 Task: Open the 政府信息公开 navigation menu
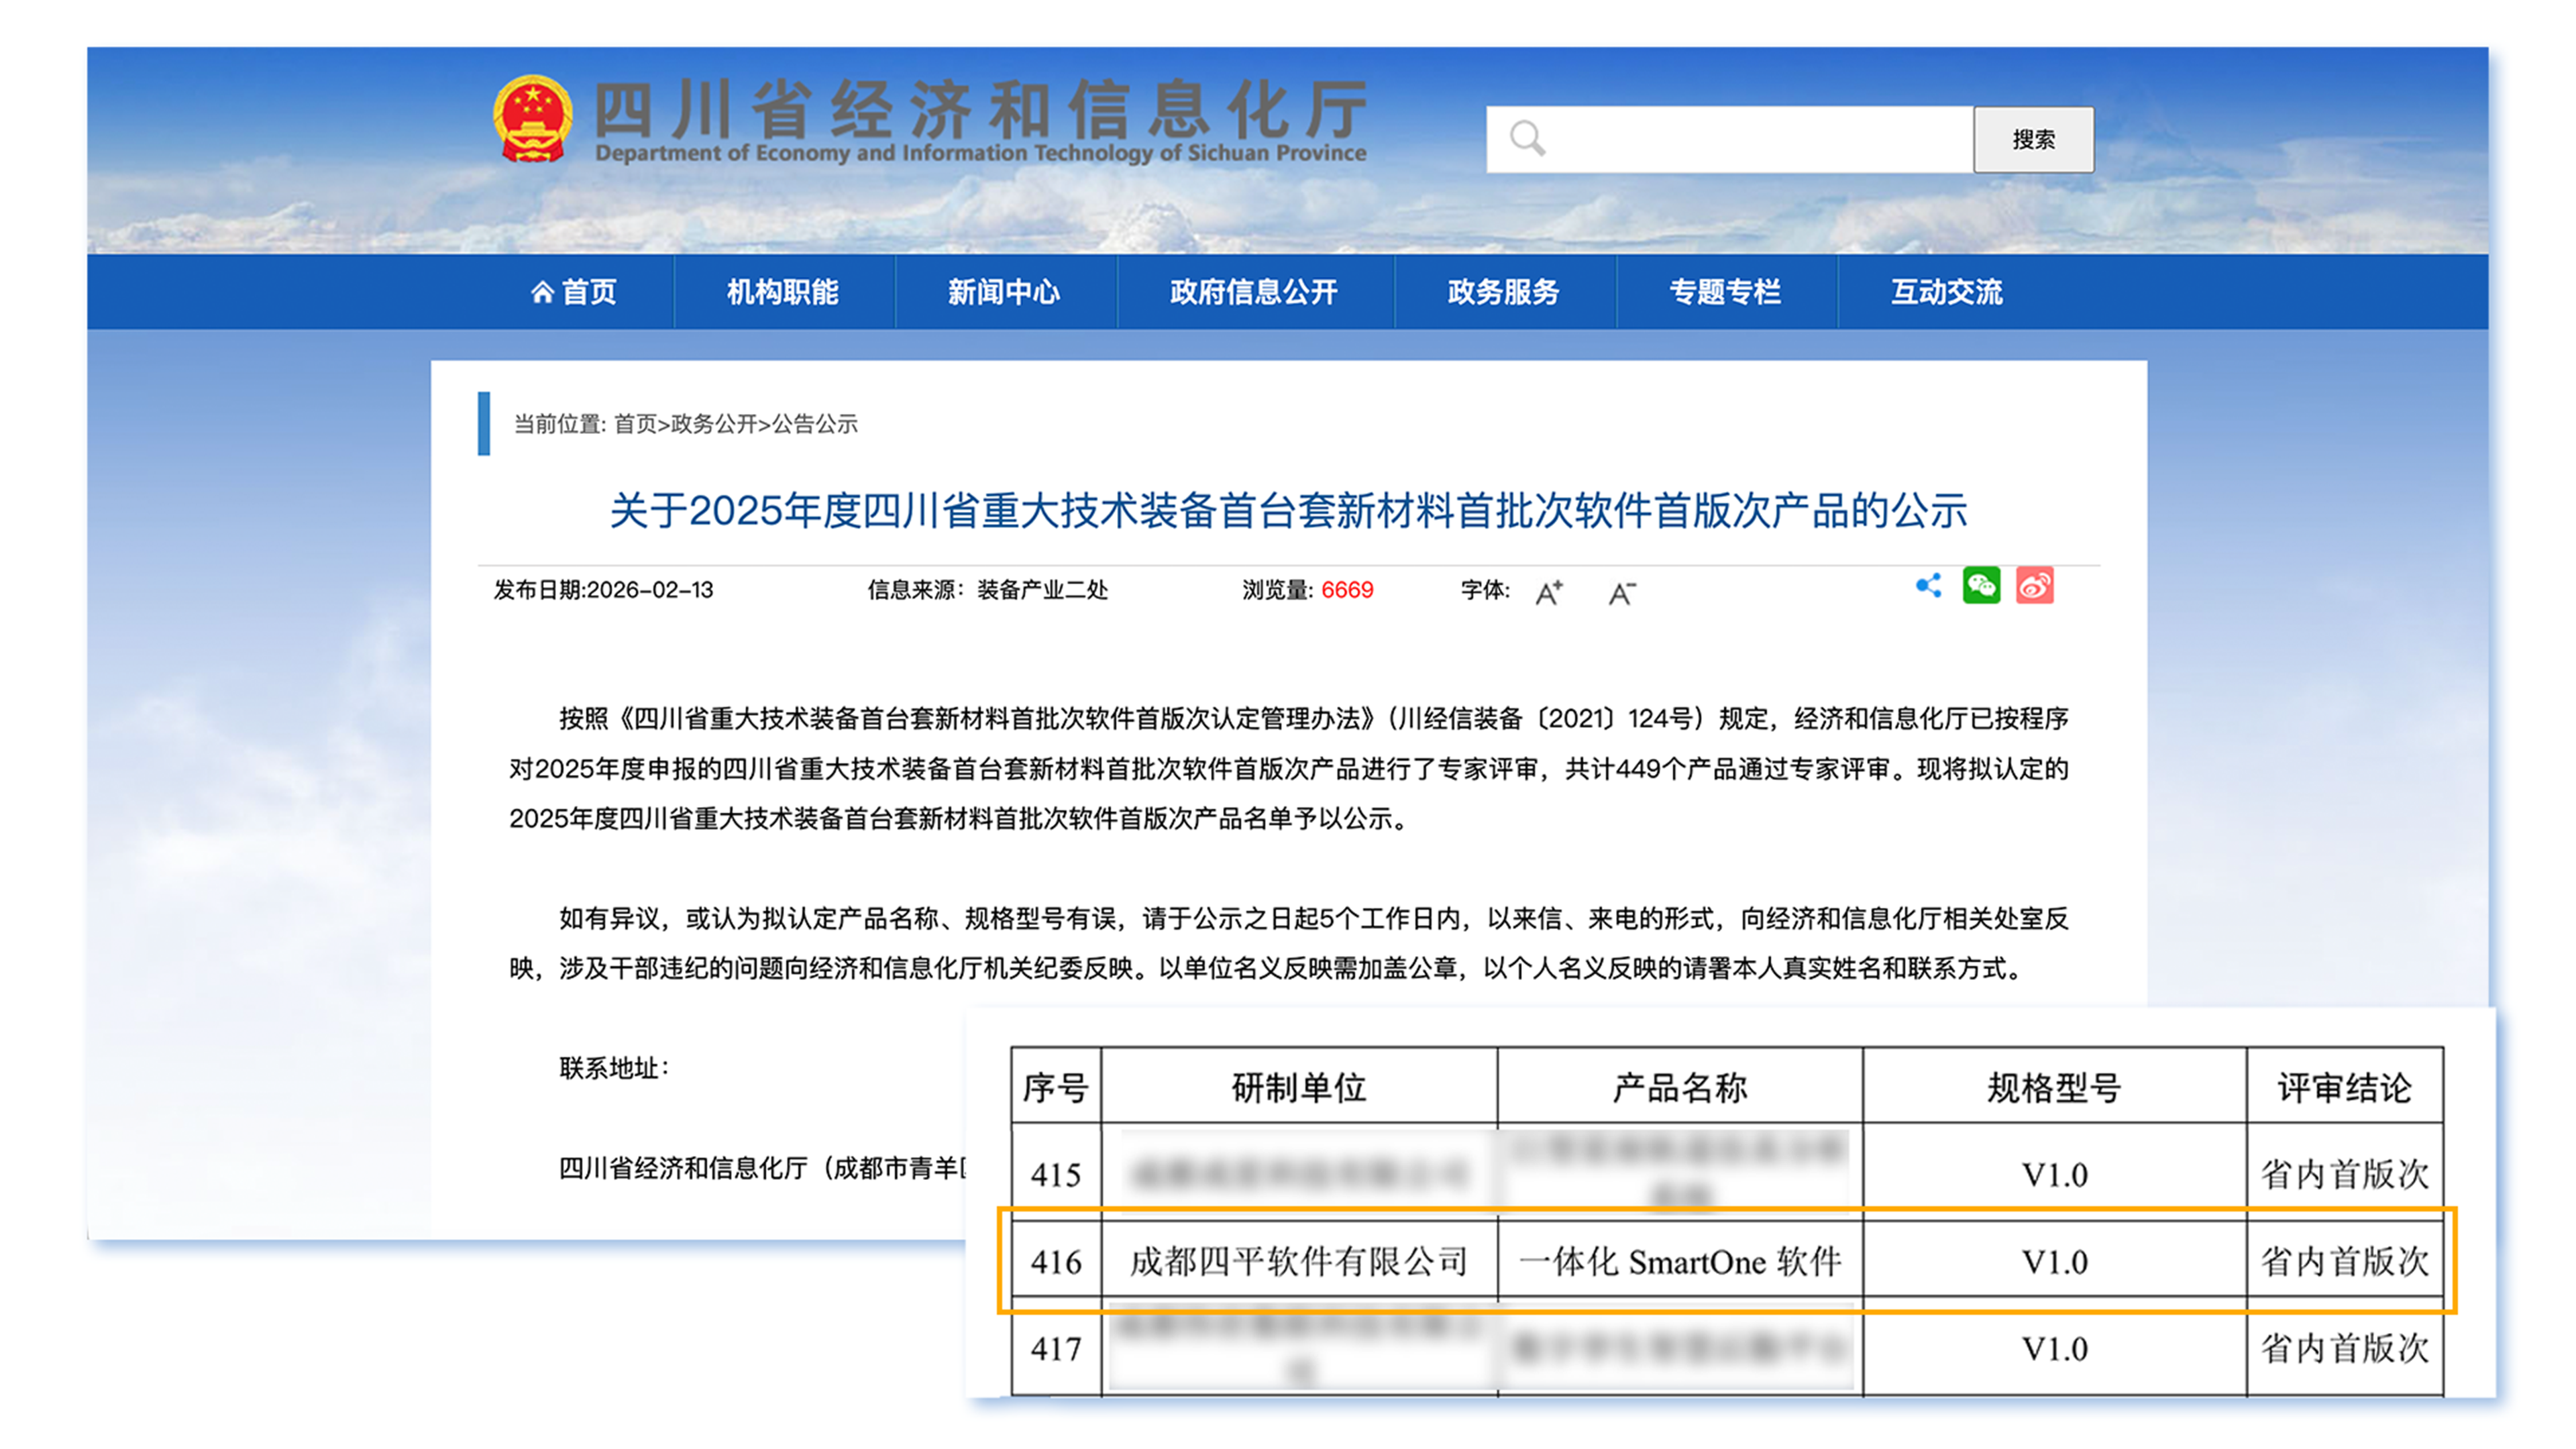pyautogui.click(x=1254, y=292)
